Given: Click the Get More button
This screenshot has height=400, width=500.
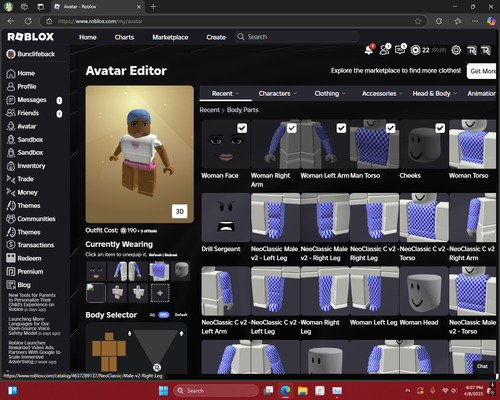Looking at the screenshot, I should [482, 71].
